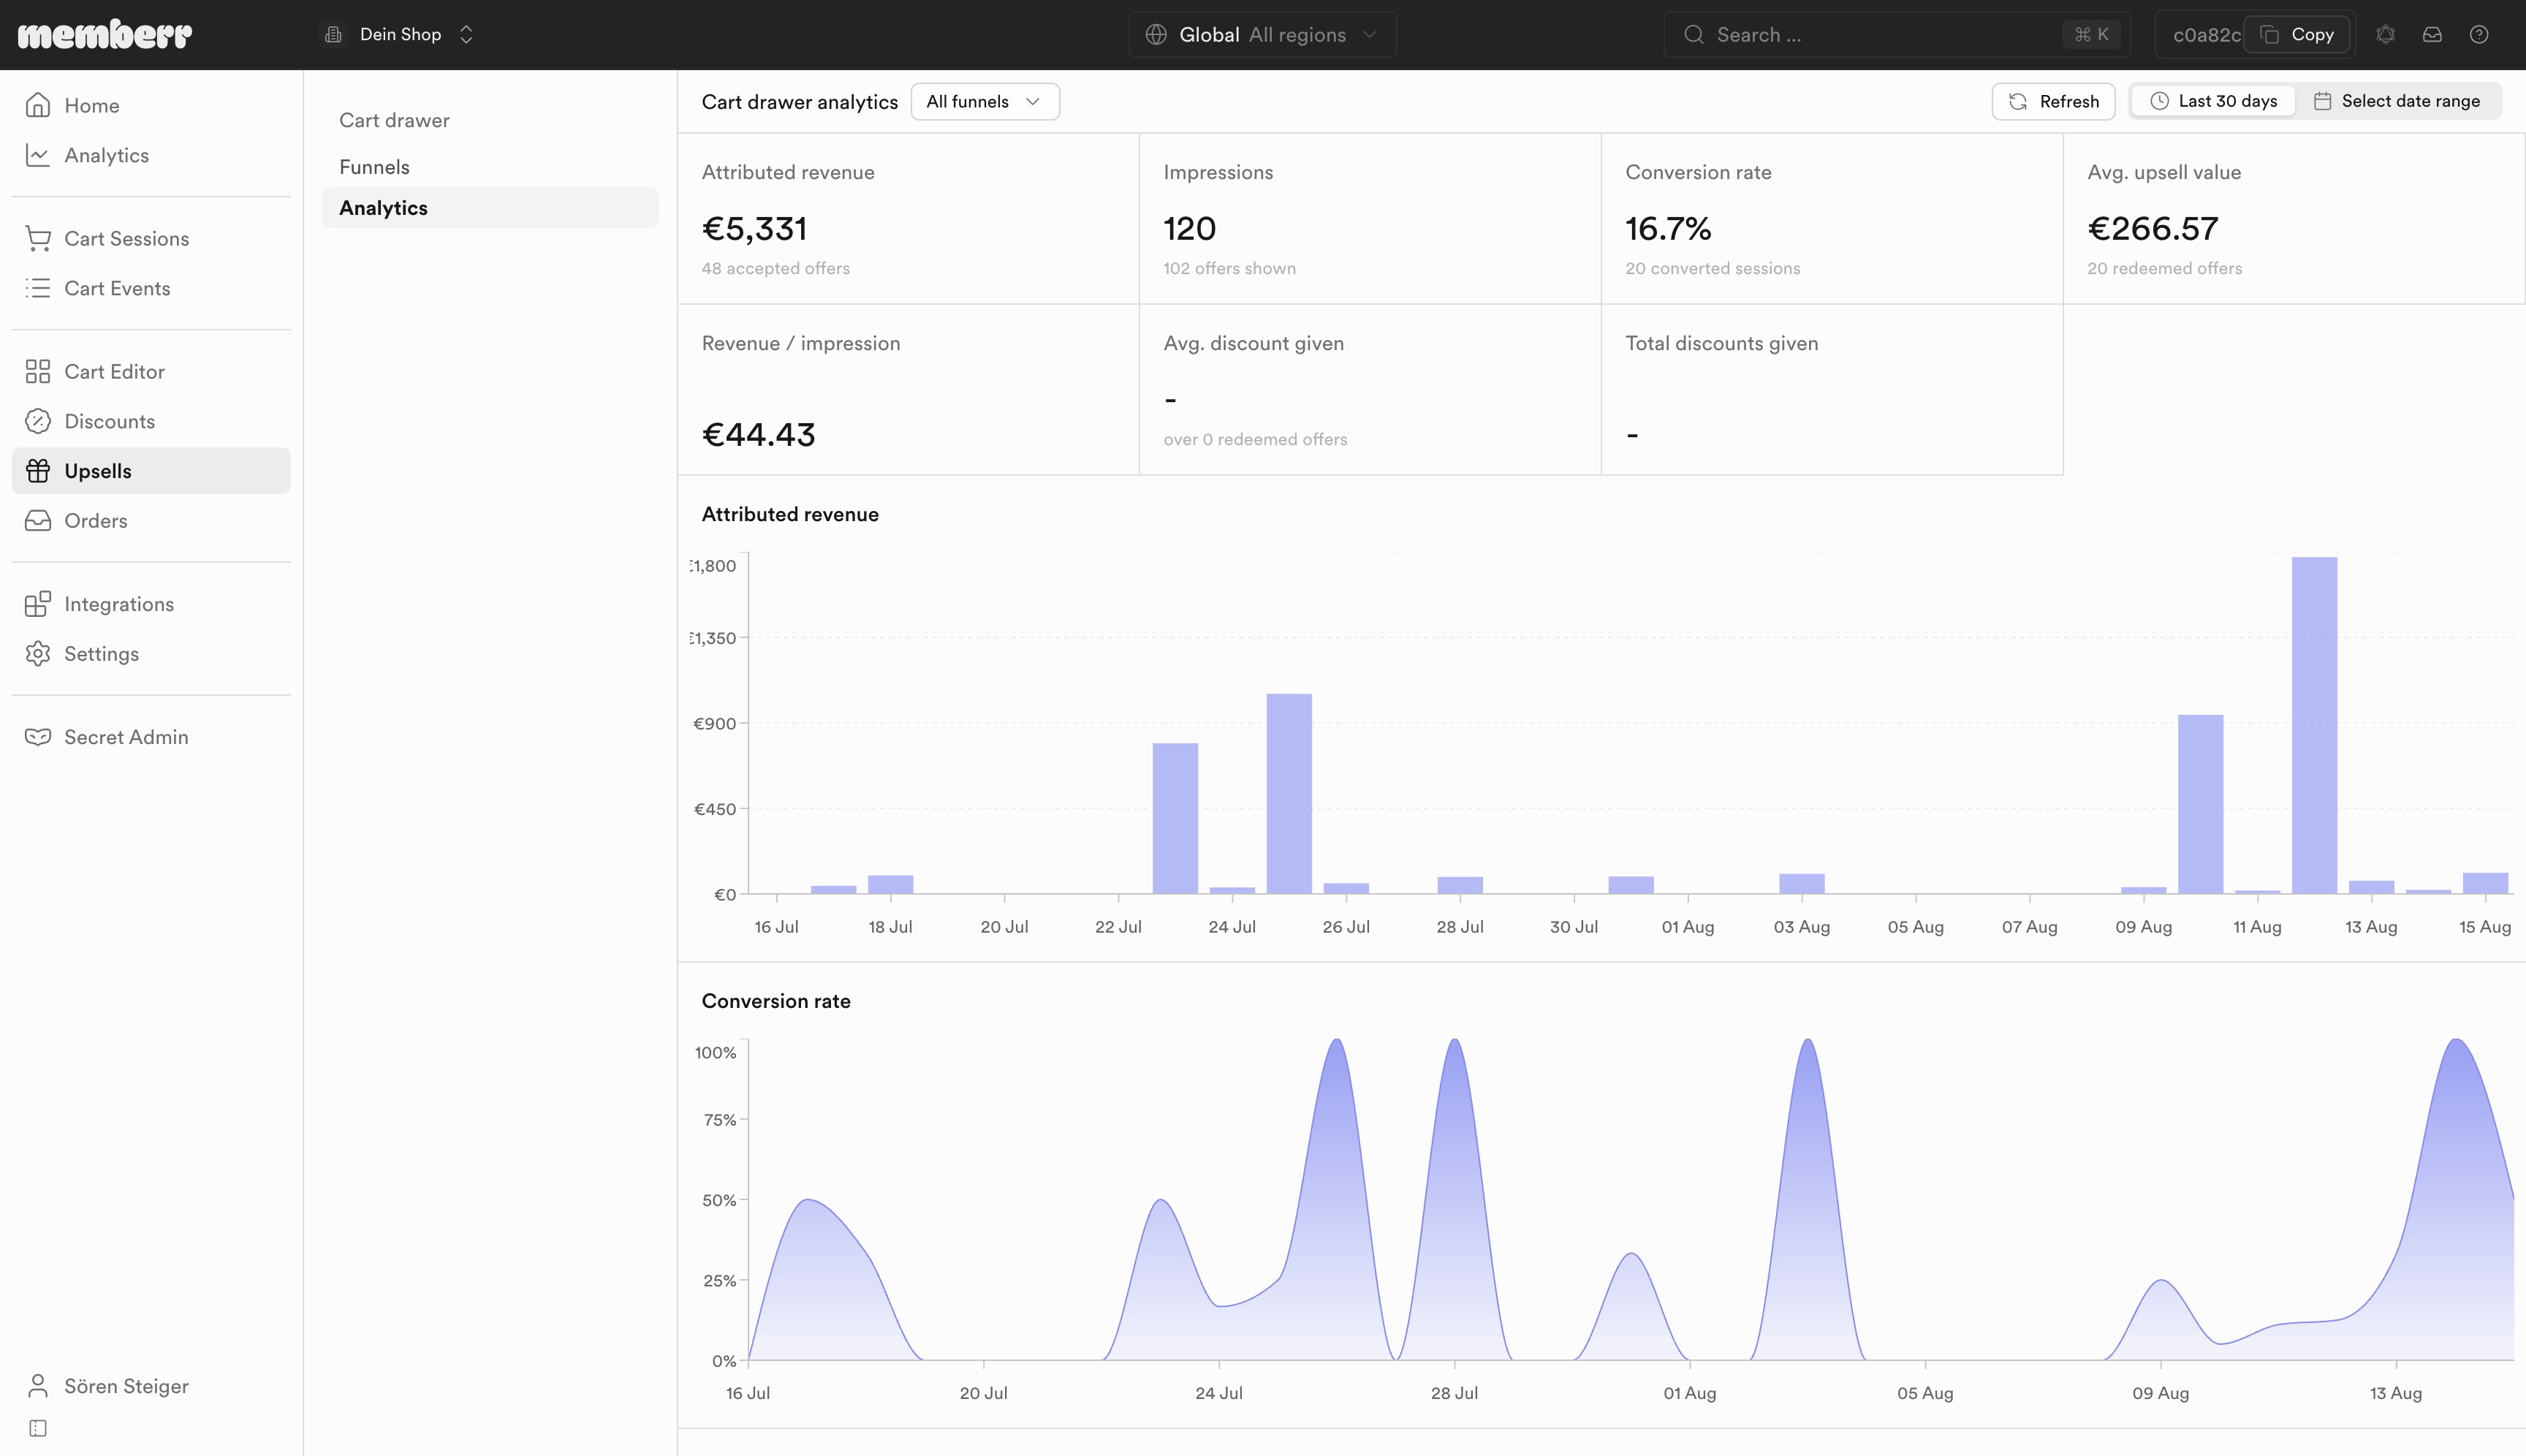The image size is (2526, 1456).
Task: Expand the All funnels dropdown
Action: click(985, 102)
